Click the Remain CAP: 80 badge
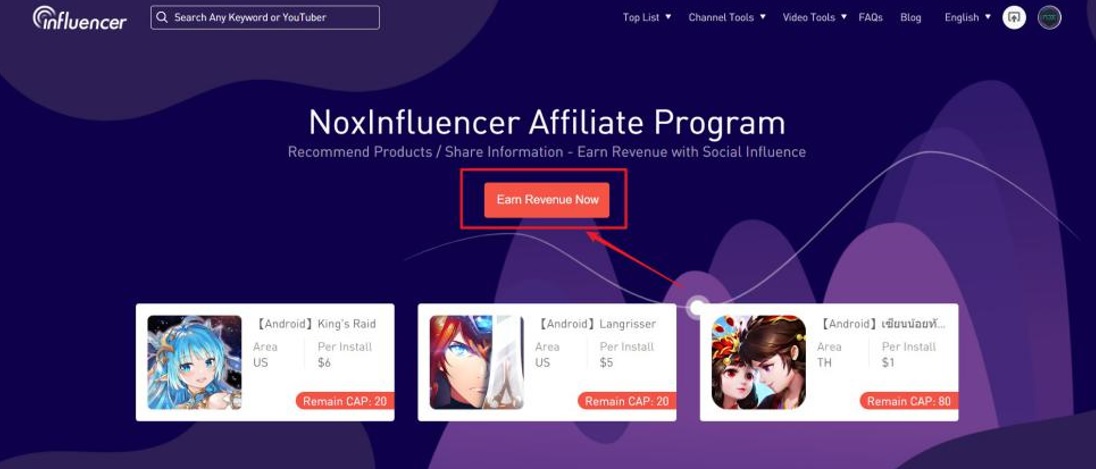The image size is (1096, 469). pos(909,401)
